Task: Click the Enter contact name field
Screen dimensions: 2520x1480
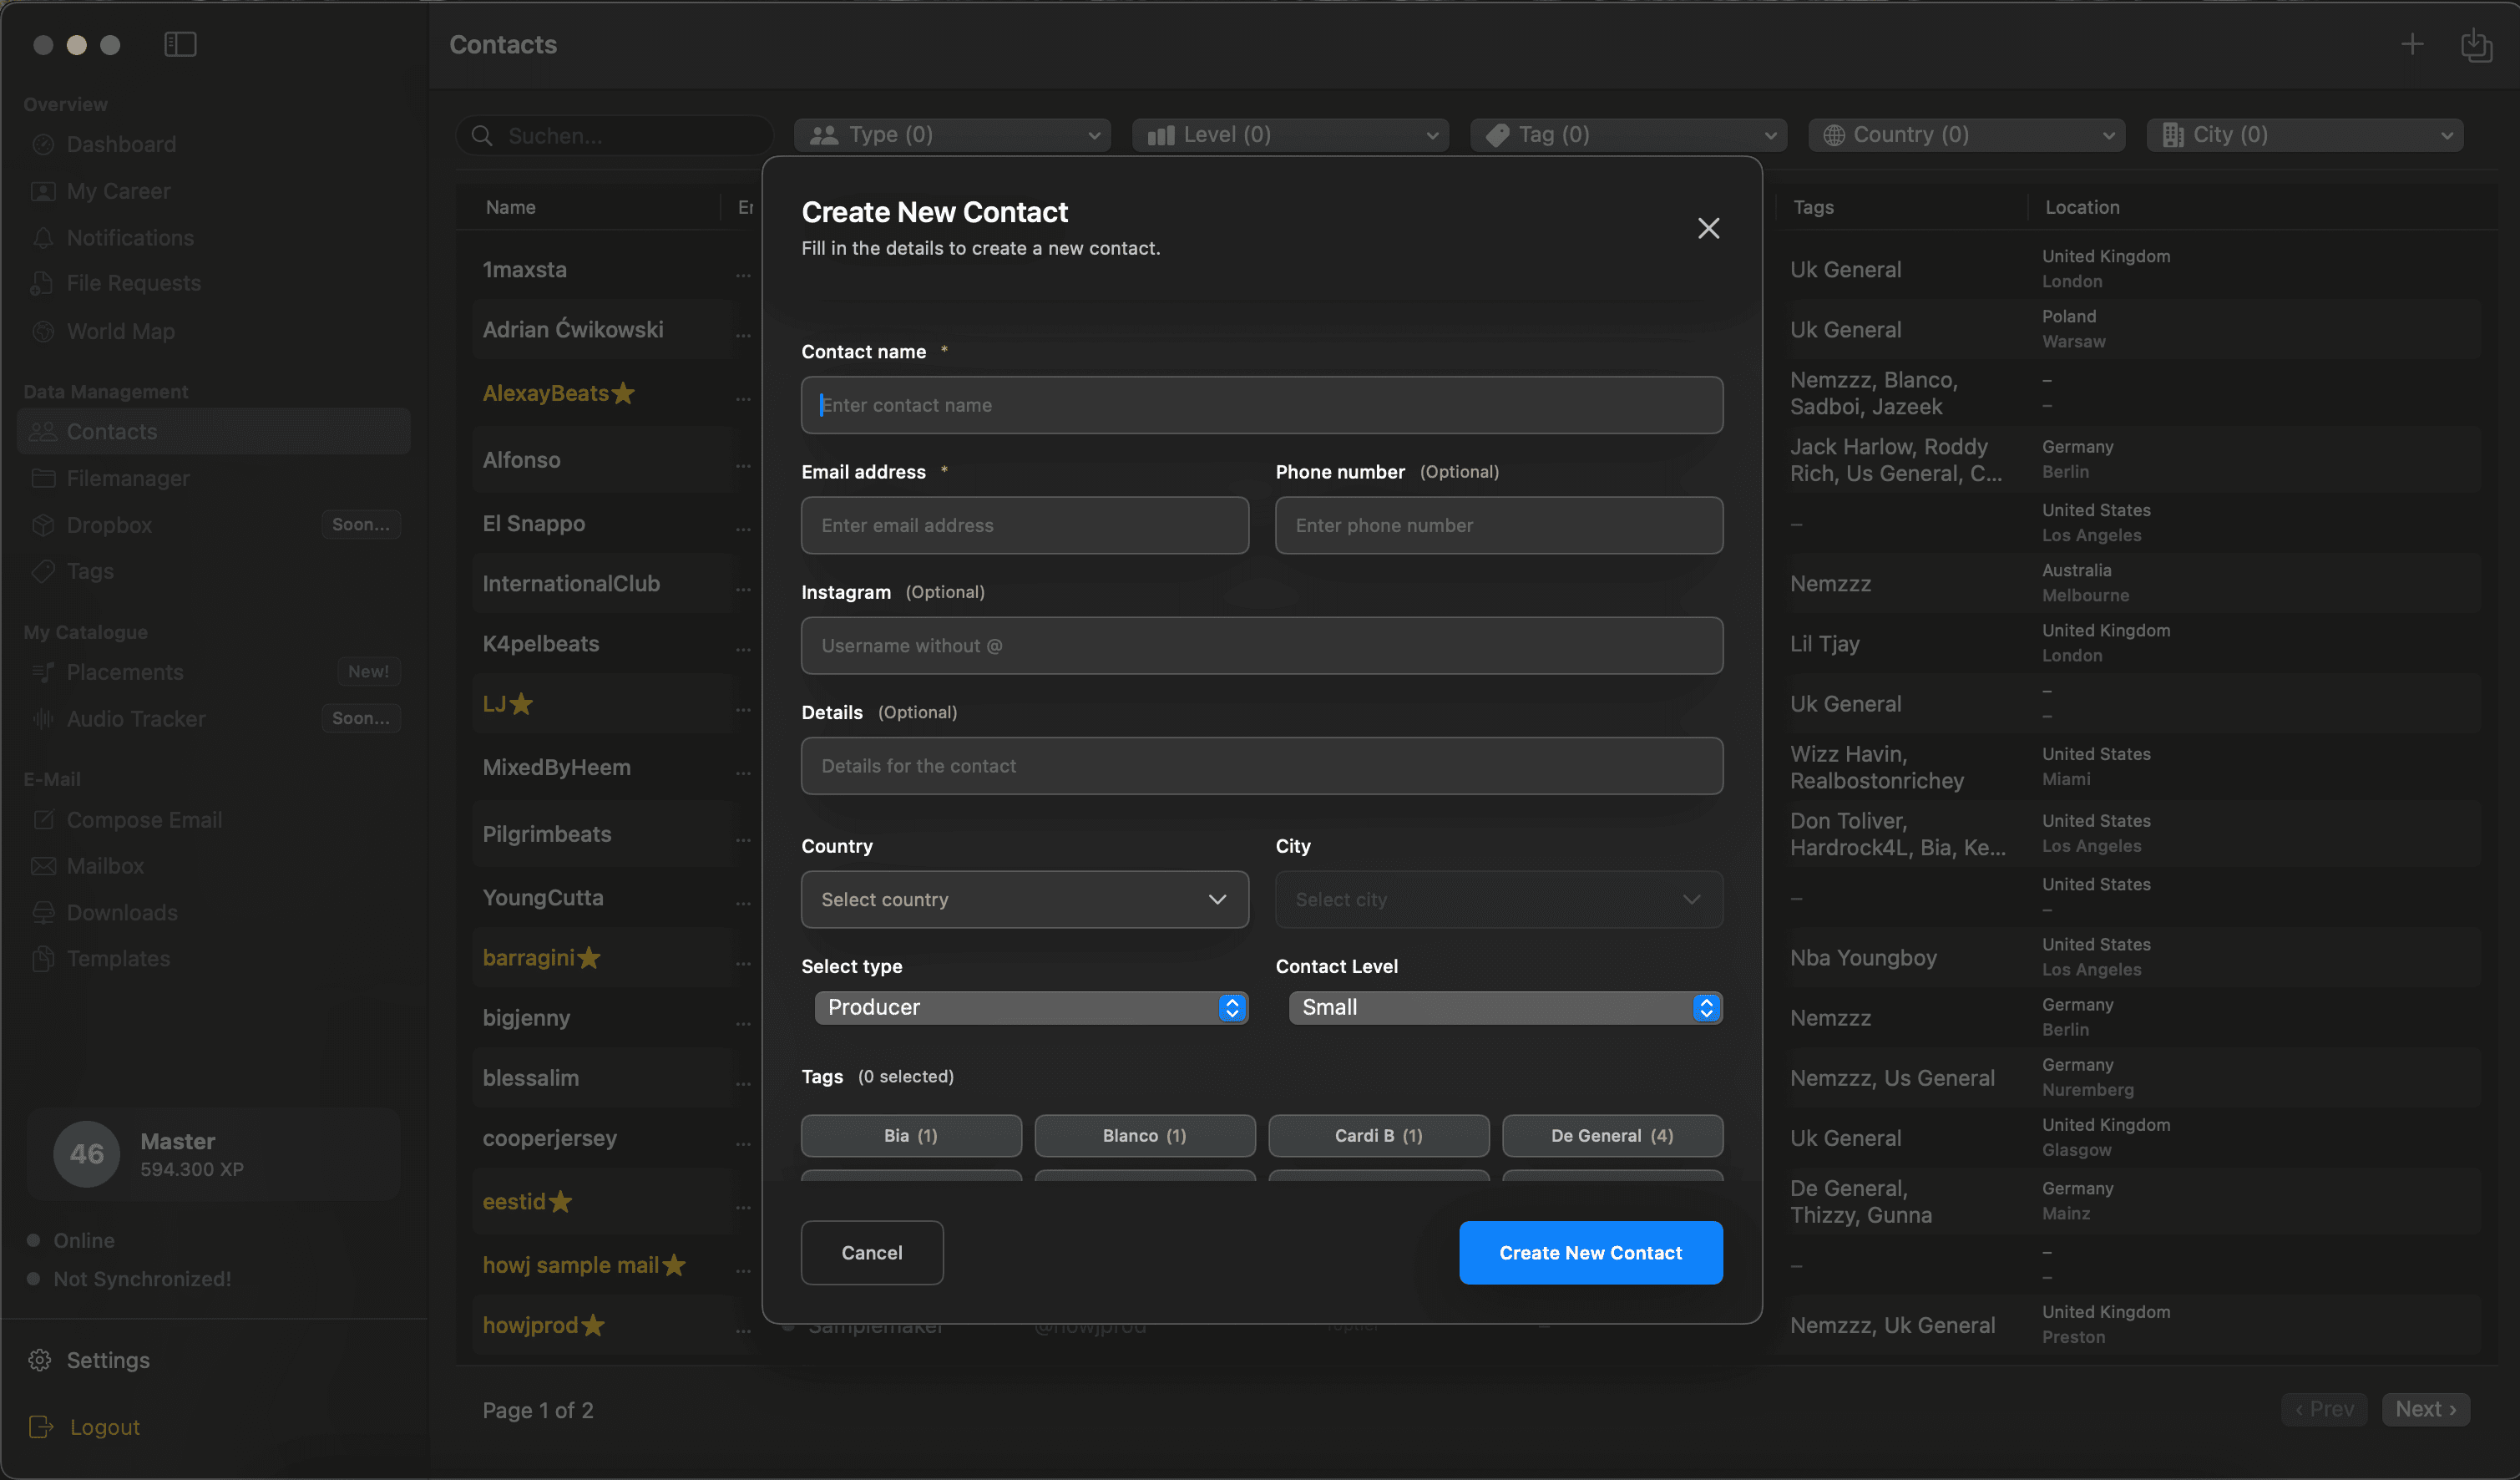Action: [1261, 405]
